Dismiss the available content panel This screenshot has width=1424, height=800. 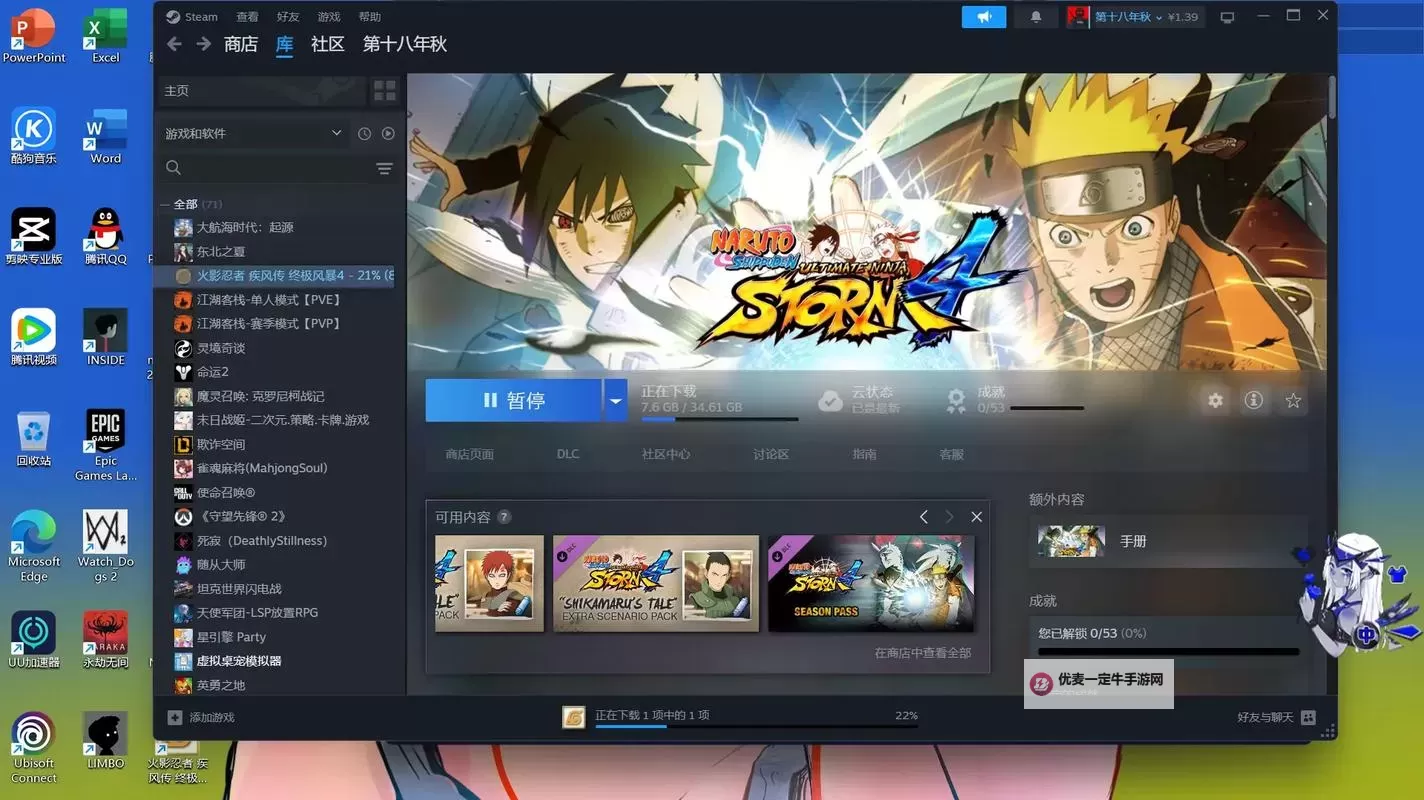coord(977,517)
